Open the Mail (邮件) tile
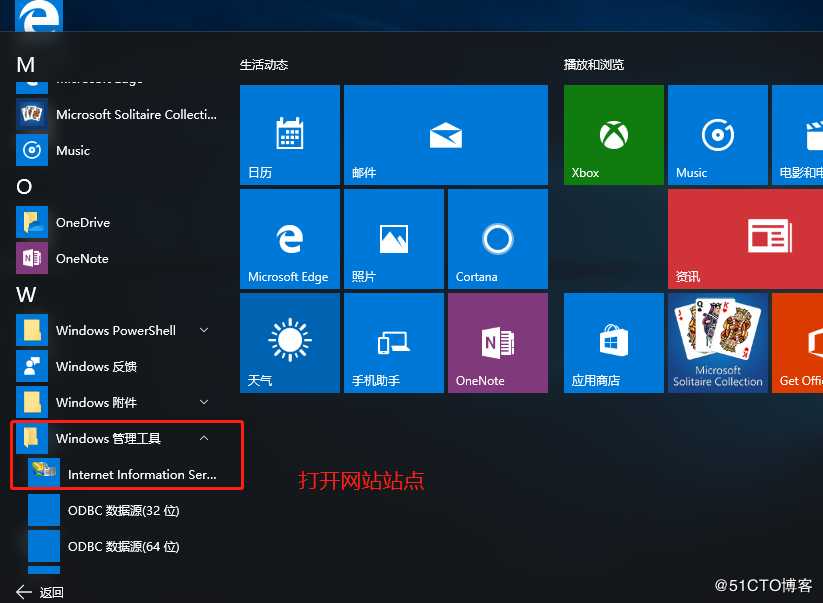The width and height of the screenshot is (823, 603). pyautogui.click(x=446, y=135)
